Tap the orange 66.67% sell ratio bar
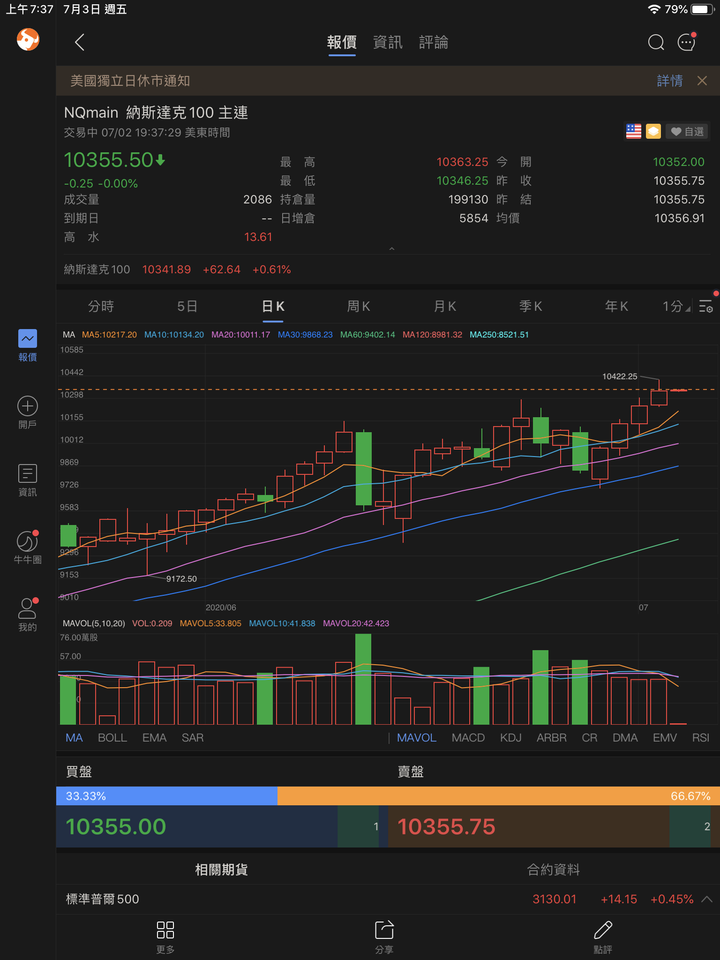Screen dimensions: 720x960 pos(496,796)
